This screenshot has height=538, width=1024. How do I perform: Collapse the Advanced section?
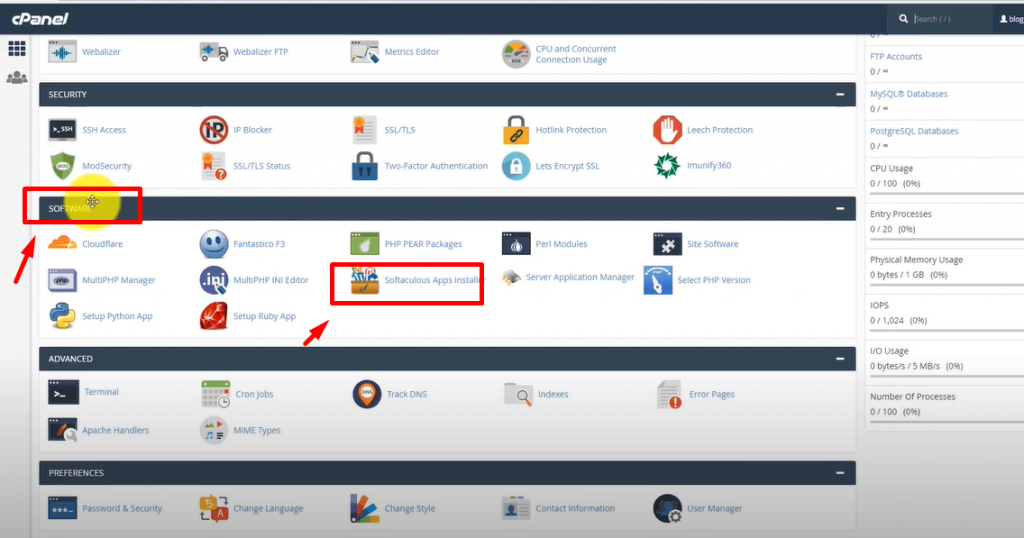pos(840,359)
